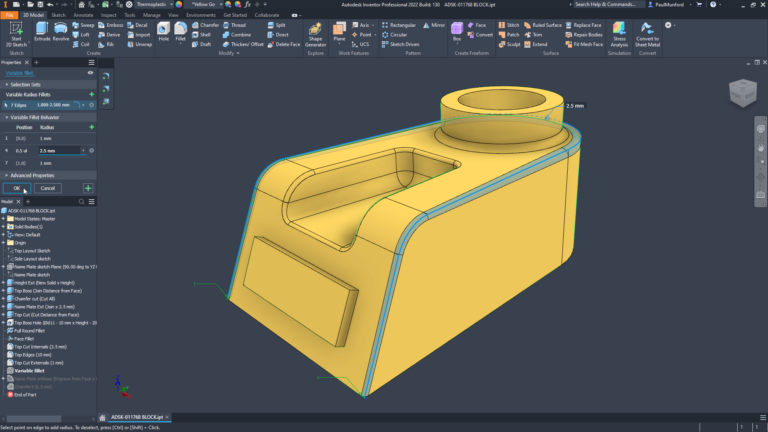
Task: Select the Thread tool
Action: 234,25
